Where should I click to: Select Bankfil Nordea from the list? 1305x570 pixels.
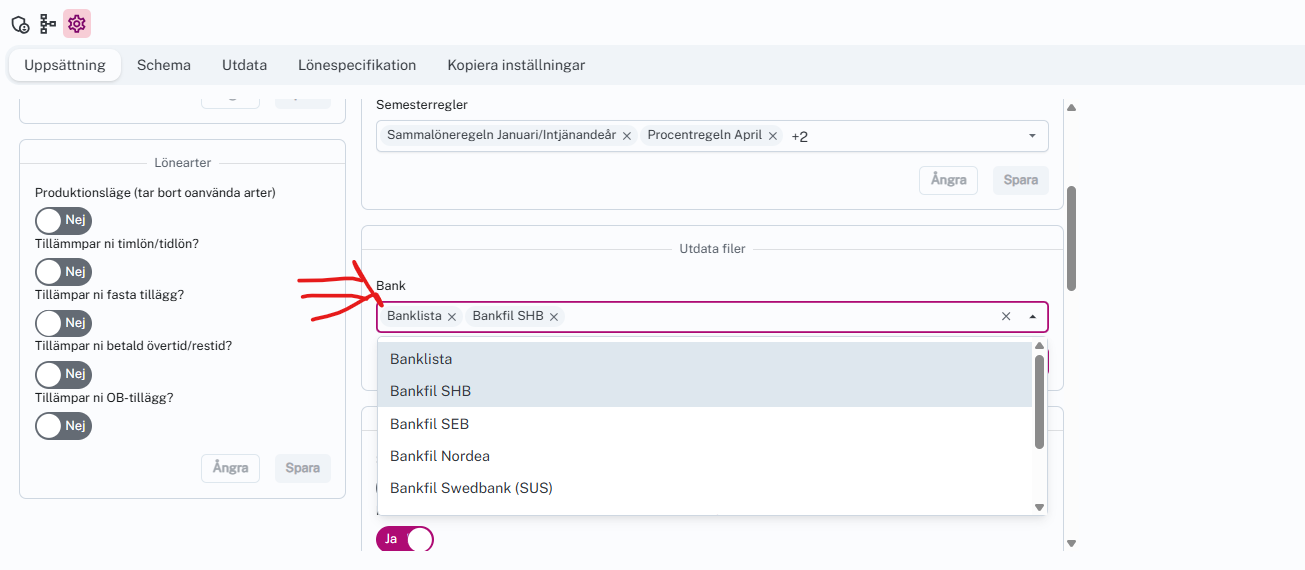pos(440,456)
